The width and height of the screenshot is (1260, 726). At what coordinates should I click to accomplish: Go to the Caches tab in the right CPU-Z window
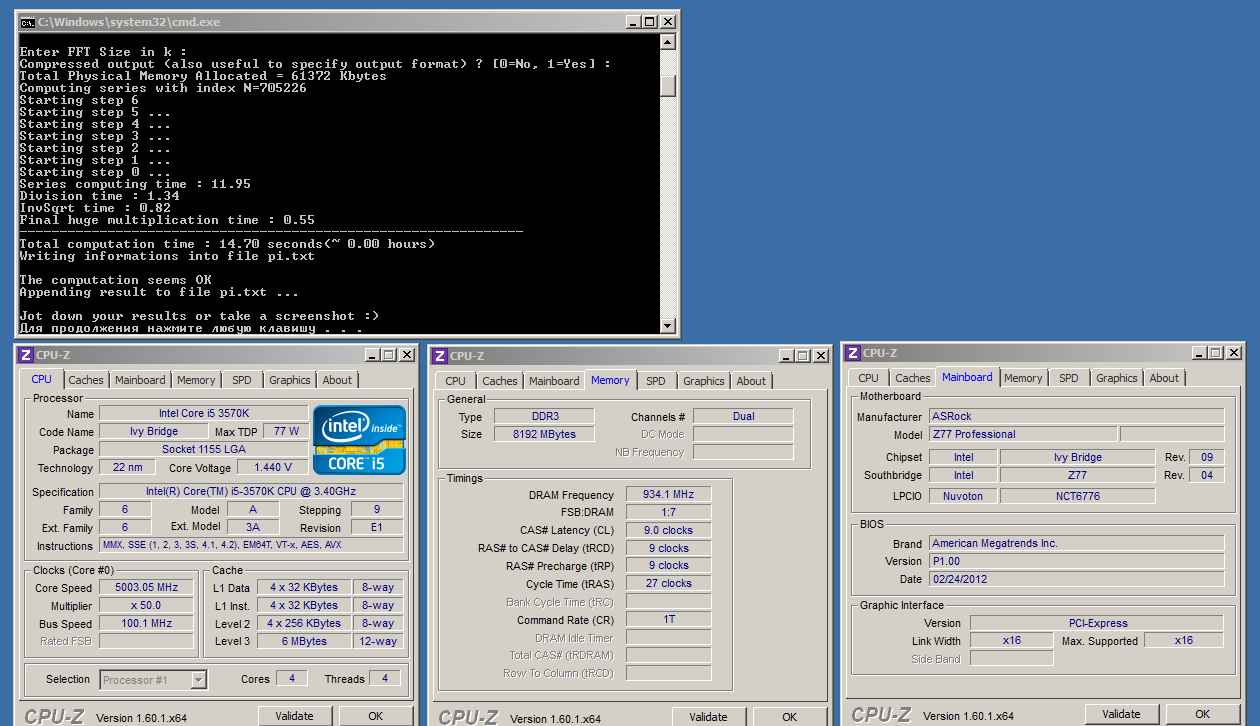[x=913, y=378]
